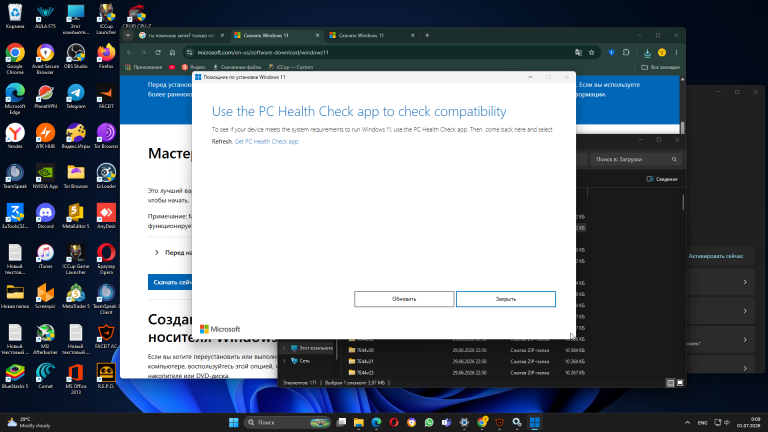The image size is (768, 432).
Task: Open the Telegram desktop icon
Action: click(75, 96)
